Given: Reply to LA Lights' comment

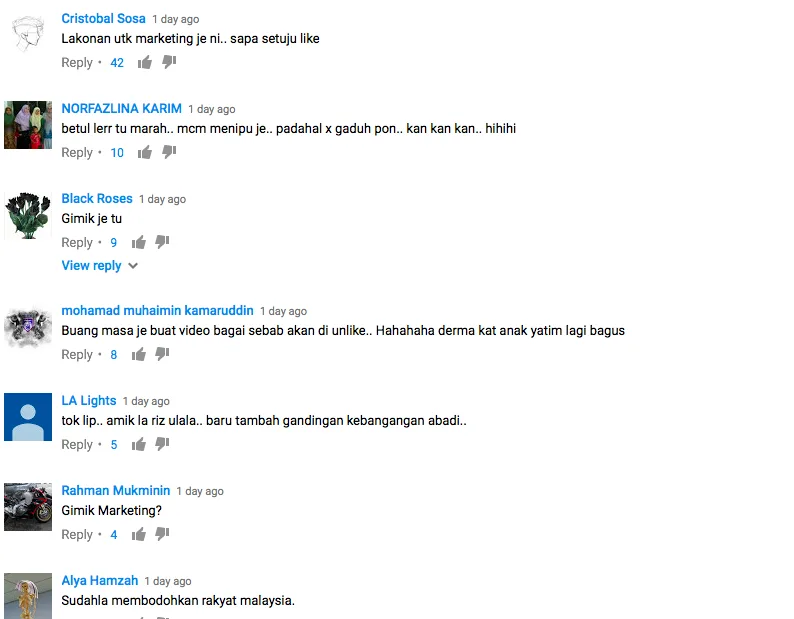Looking at the screenshot, I should coord(77,444).
